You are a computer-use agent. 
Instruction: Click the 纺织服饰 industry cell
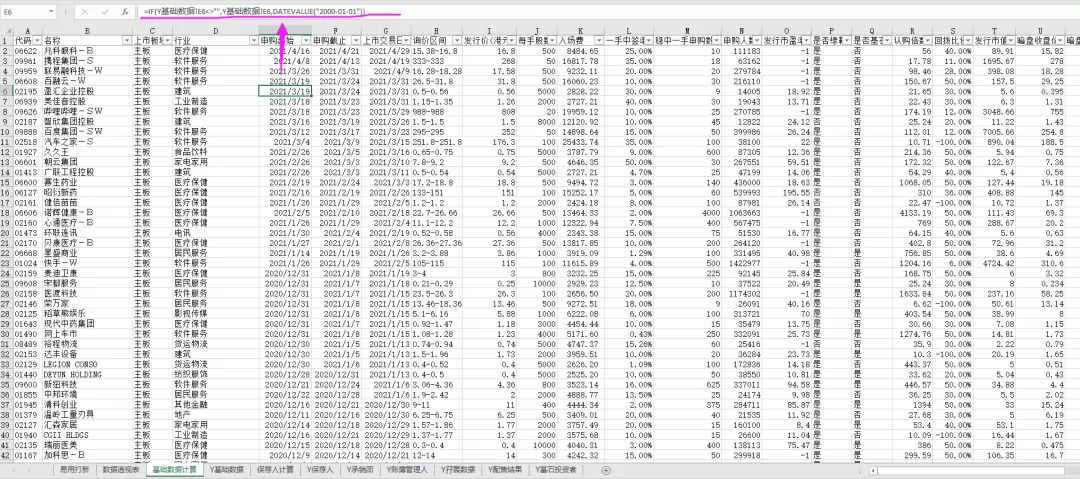point(215,374)
